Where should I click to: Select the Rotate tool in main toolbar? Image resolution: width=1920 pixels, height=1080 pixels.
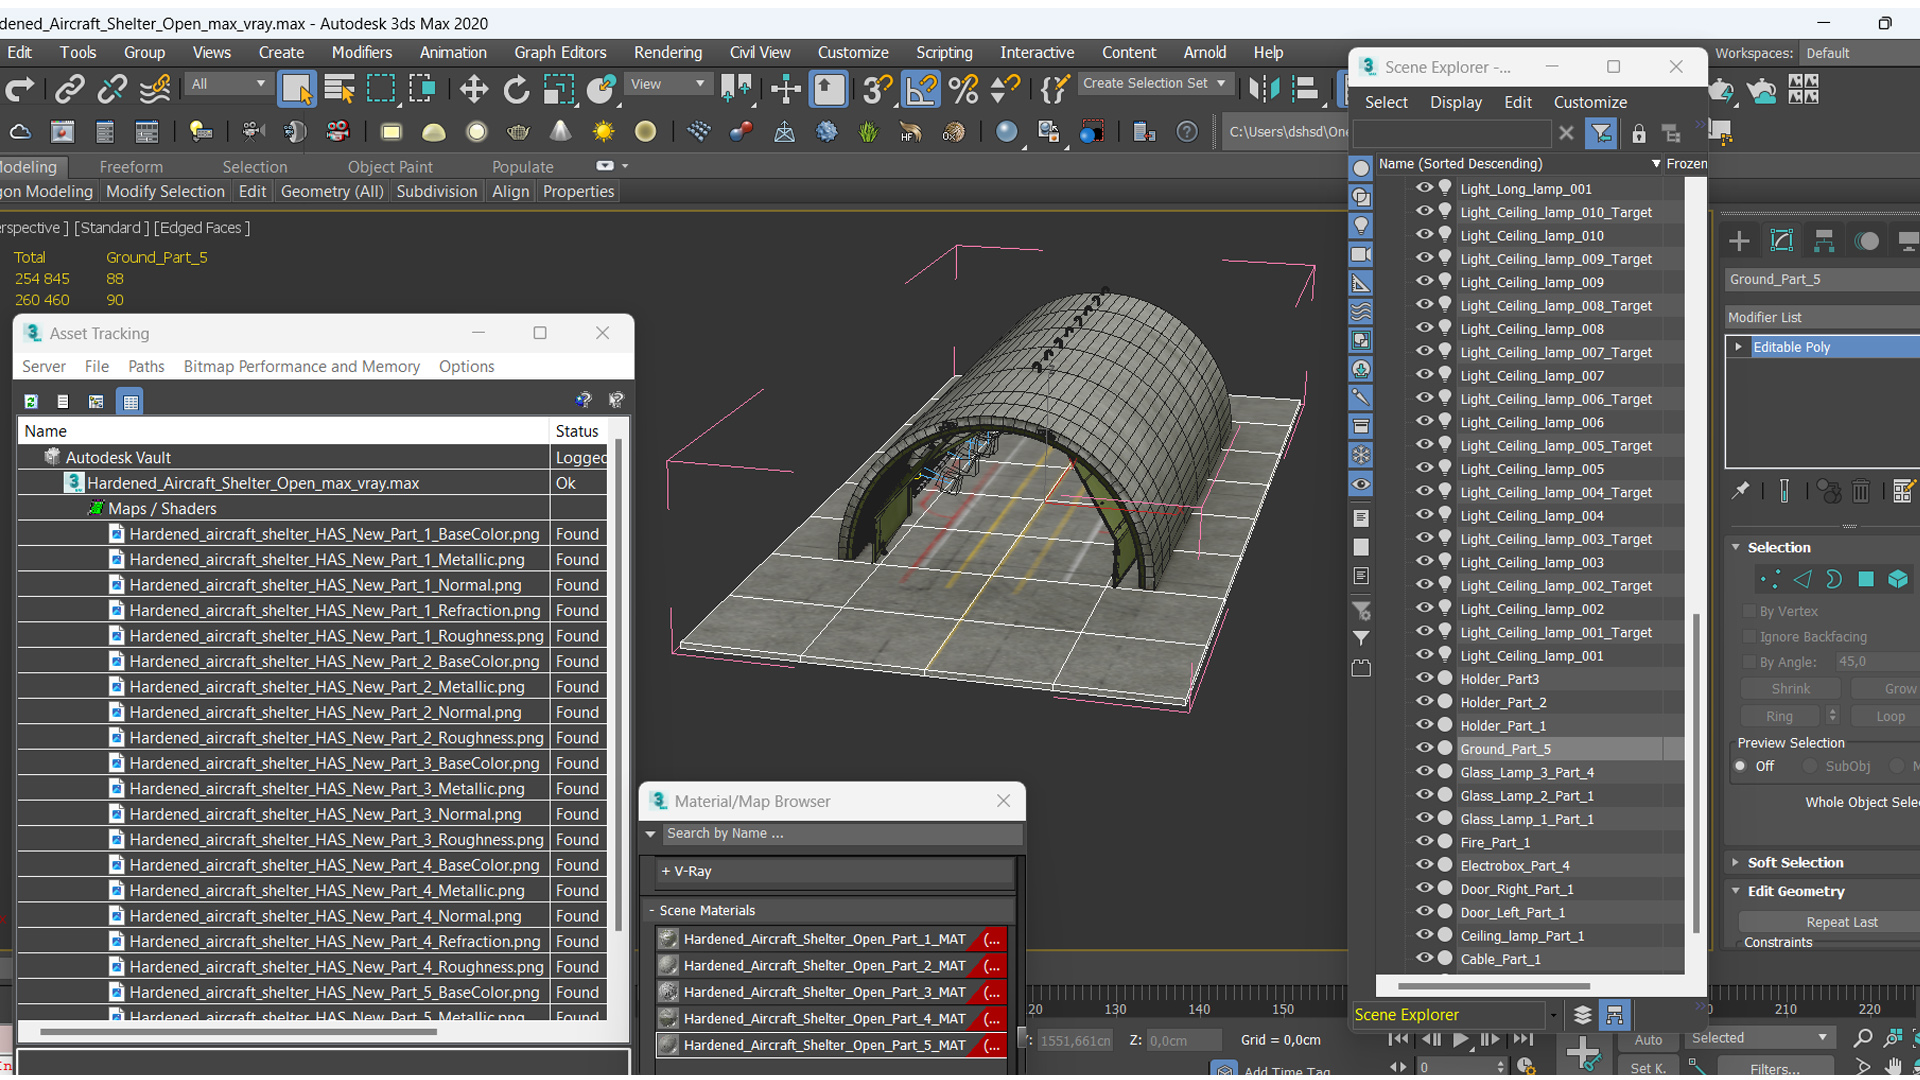[516, 90]
